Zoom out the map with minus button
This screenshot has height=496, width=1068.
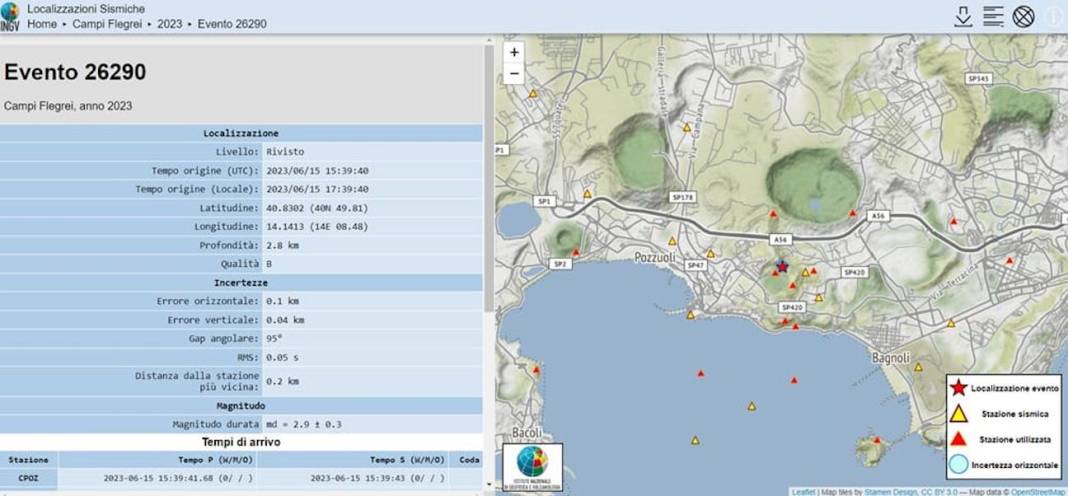pyautogui.click(x=514, y=74)
